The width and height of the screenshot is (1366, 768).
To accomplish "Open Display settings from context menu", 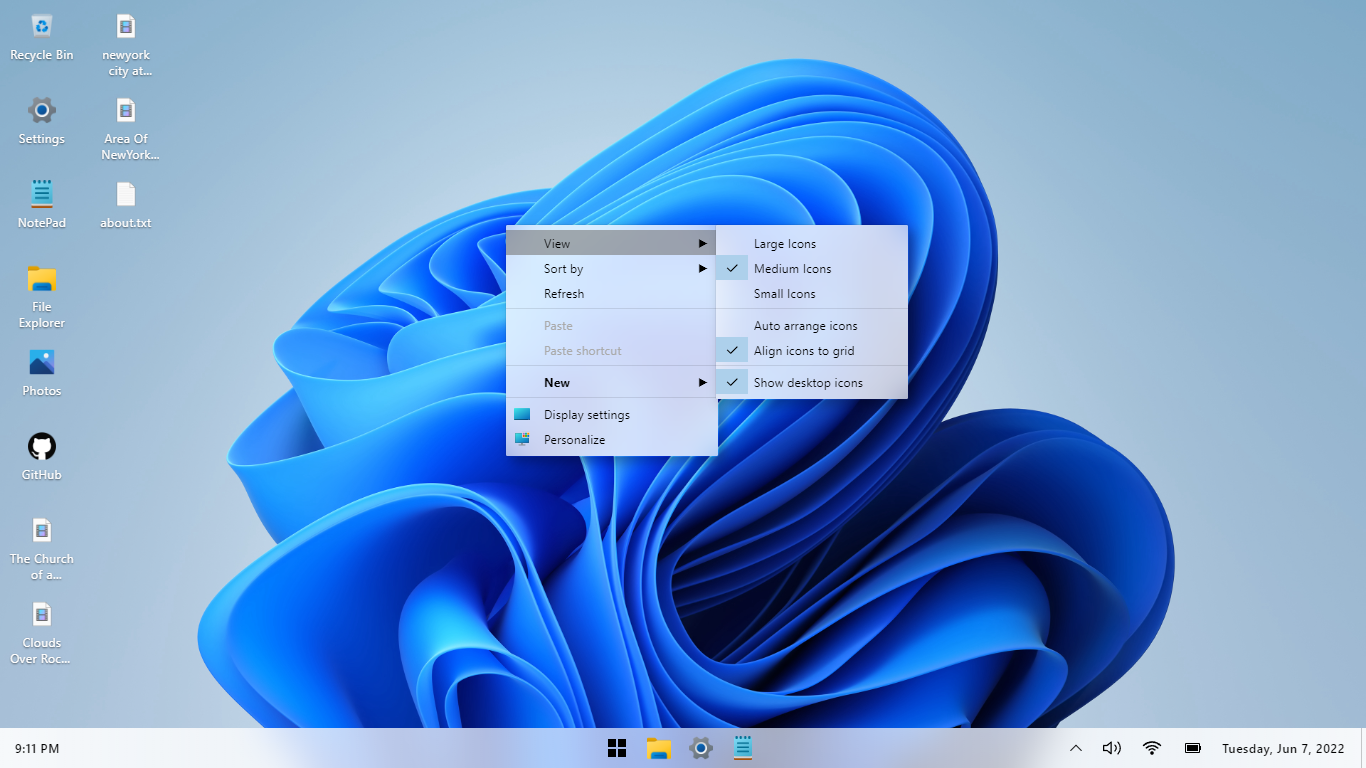I will 586,415.
